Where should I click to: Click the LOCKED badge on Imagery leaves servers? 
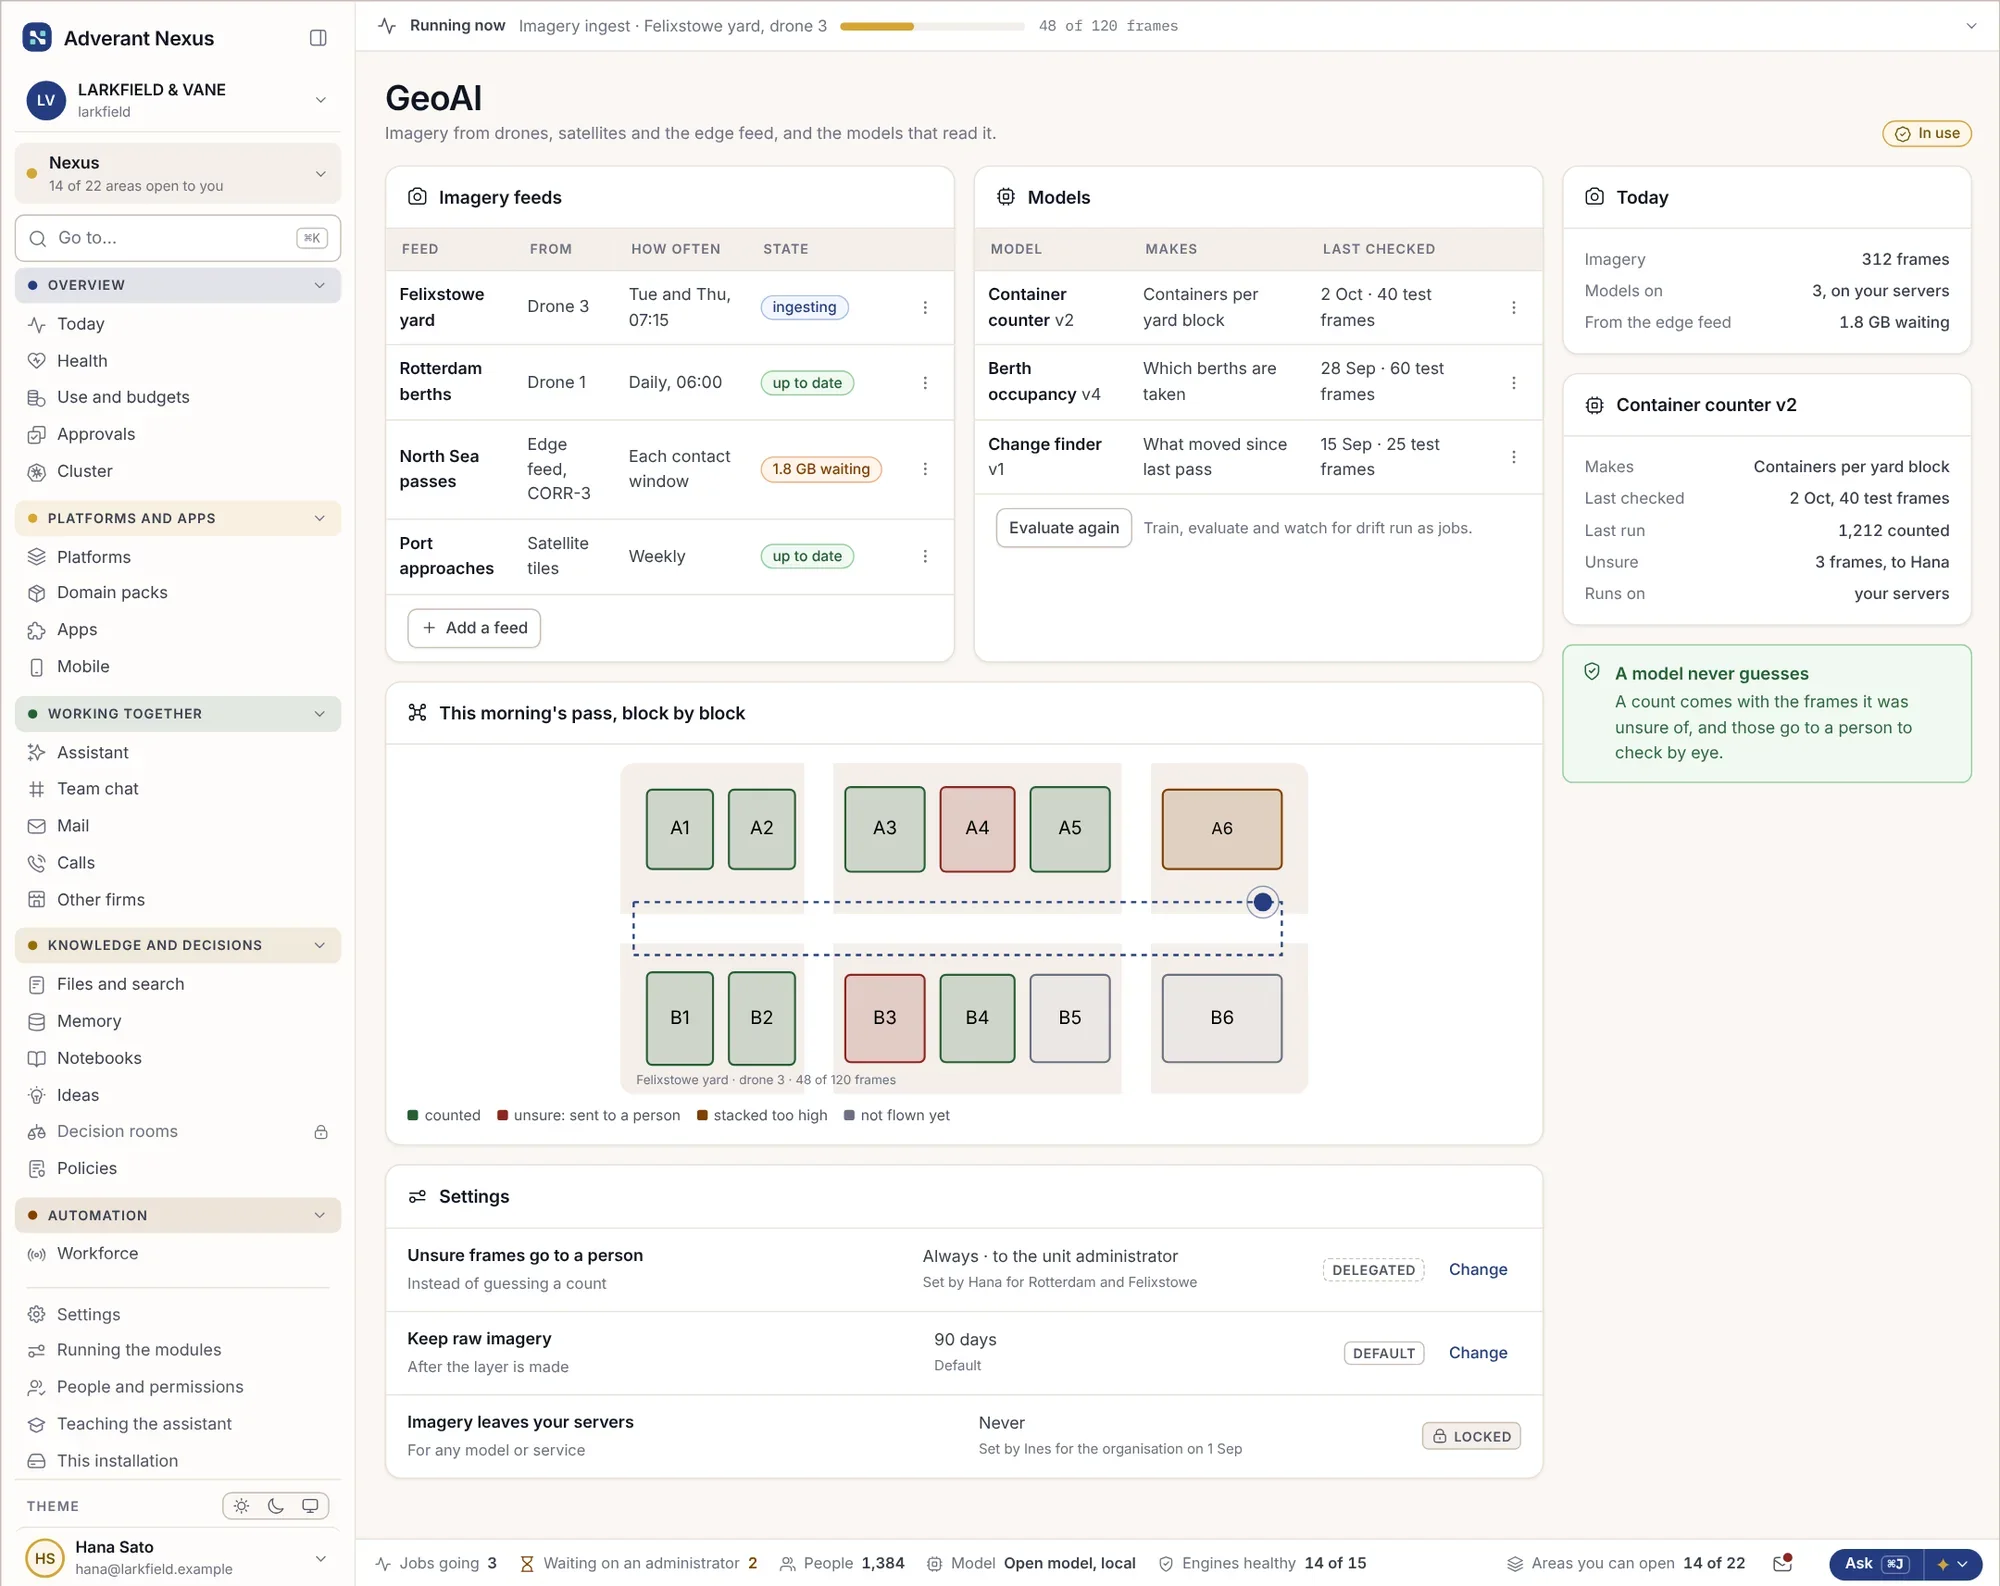tap(1471, 1436)
